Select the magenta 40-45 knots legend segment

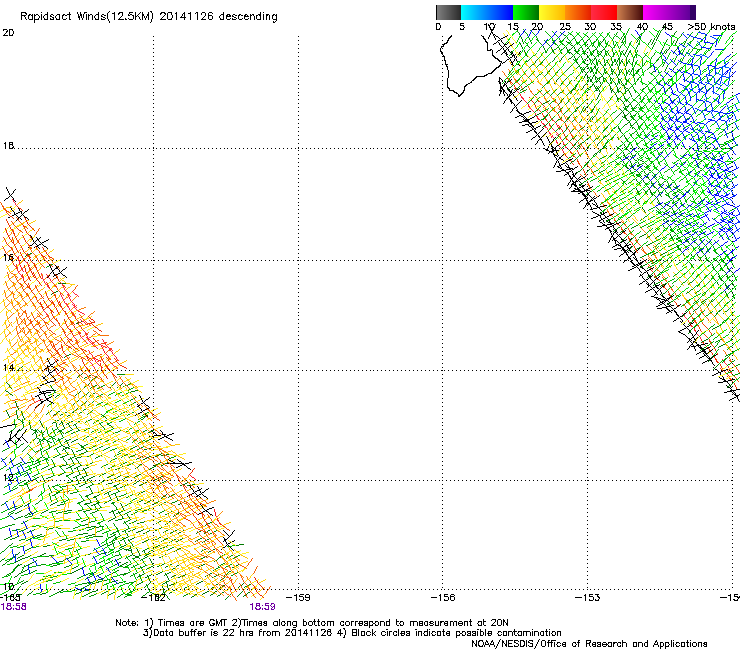656,12
